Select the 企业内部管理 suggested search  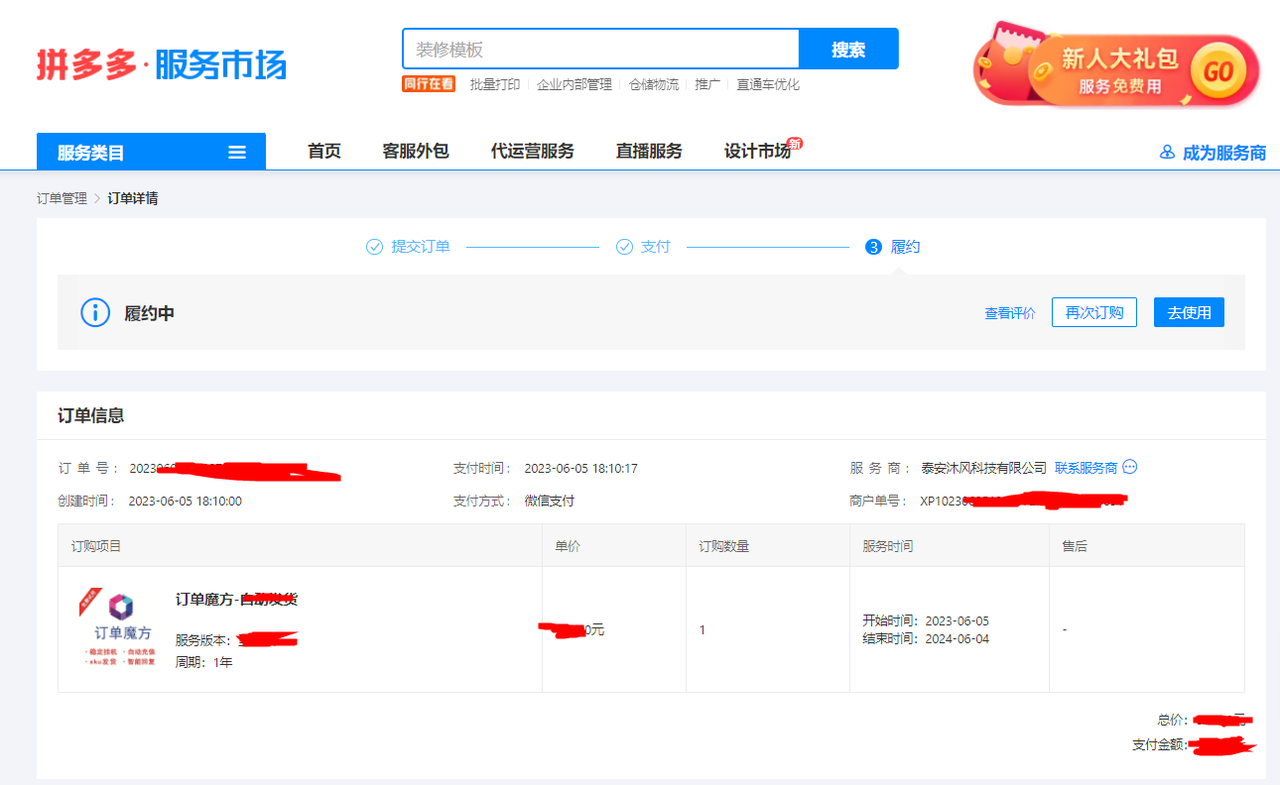(574, 85)
